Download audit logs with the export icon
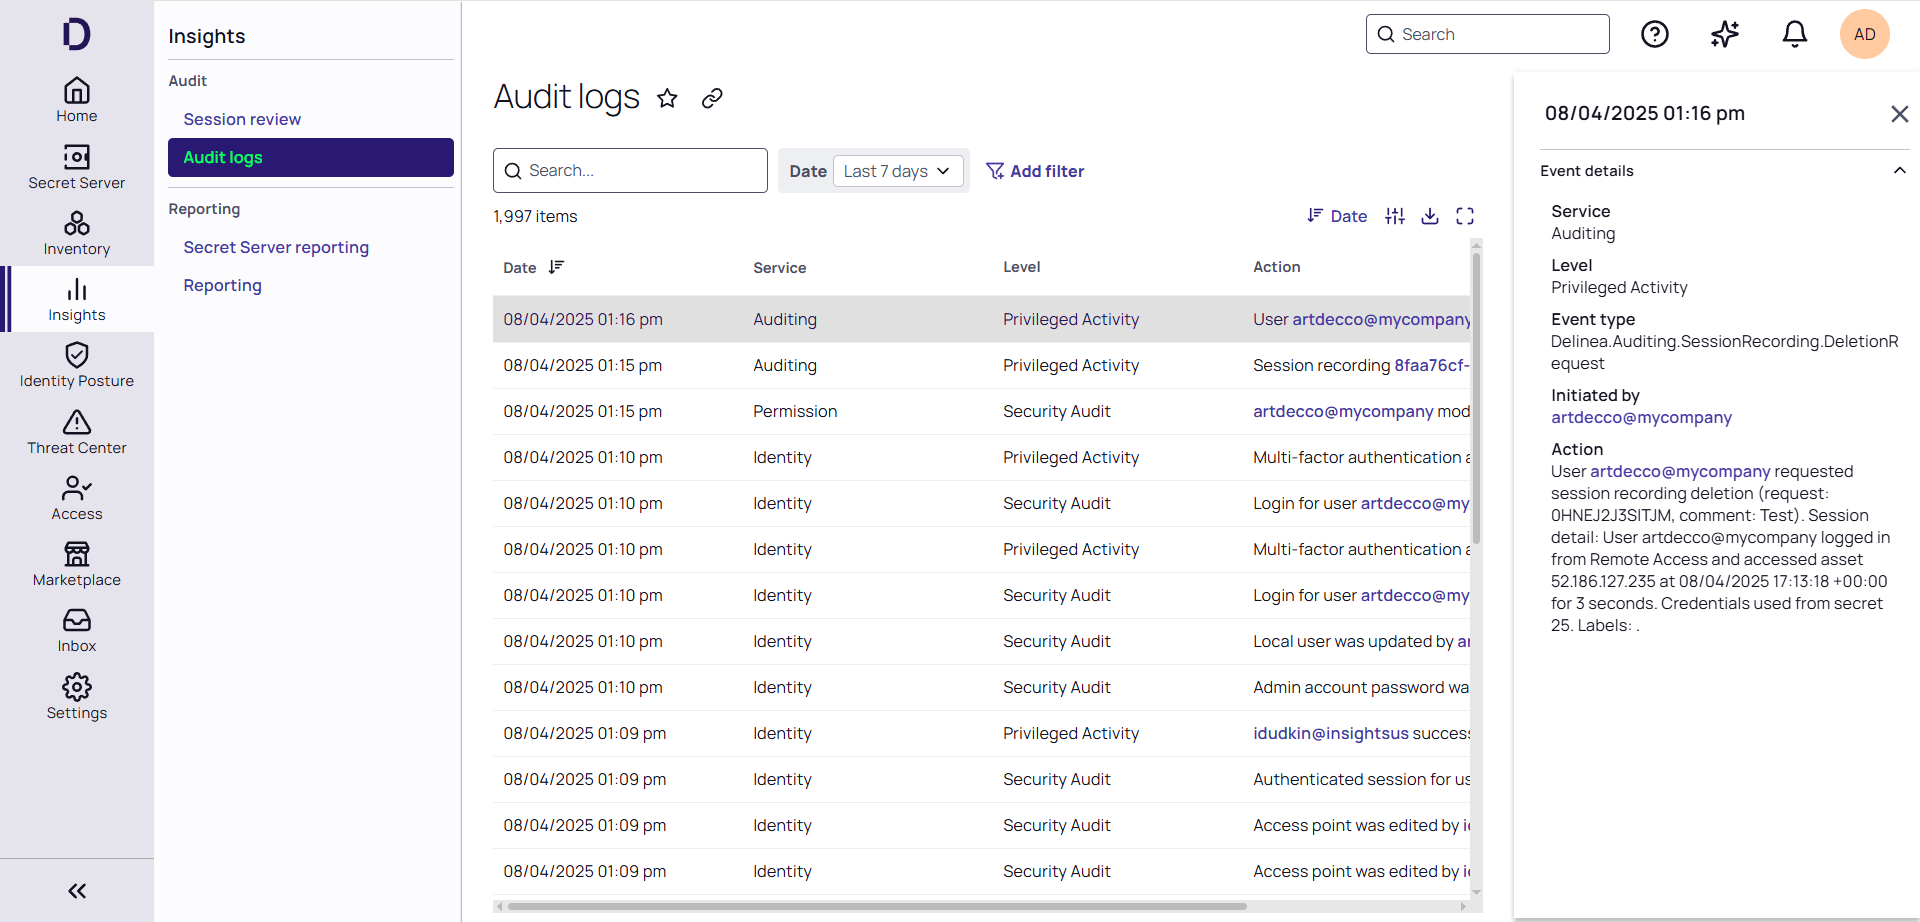This screenshot has width=1920, height=922. pos(1430,216)
